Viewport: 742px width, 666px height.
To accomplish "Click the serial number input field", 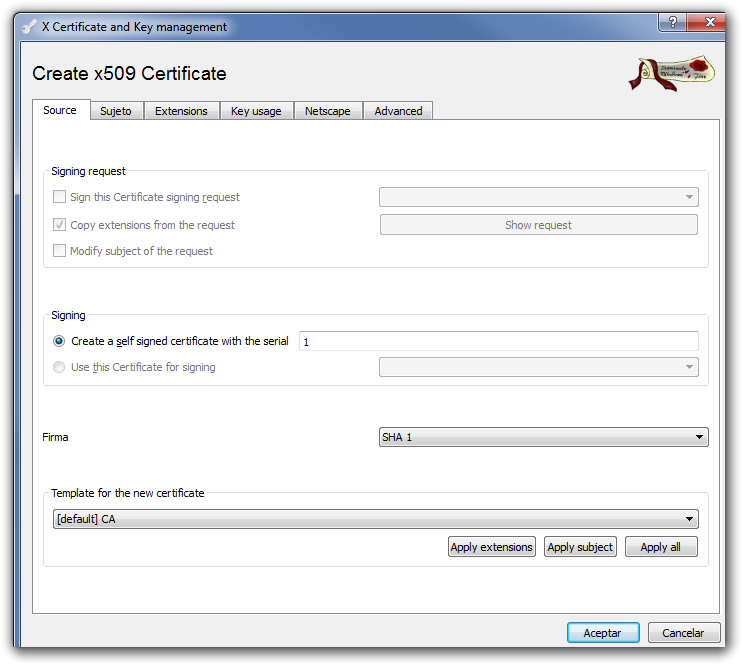I will point(498,341).
